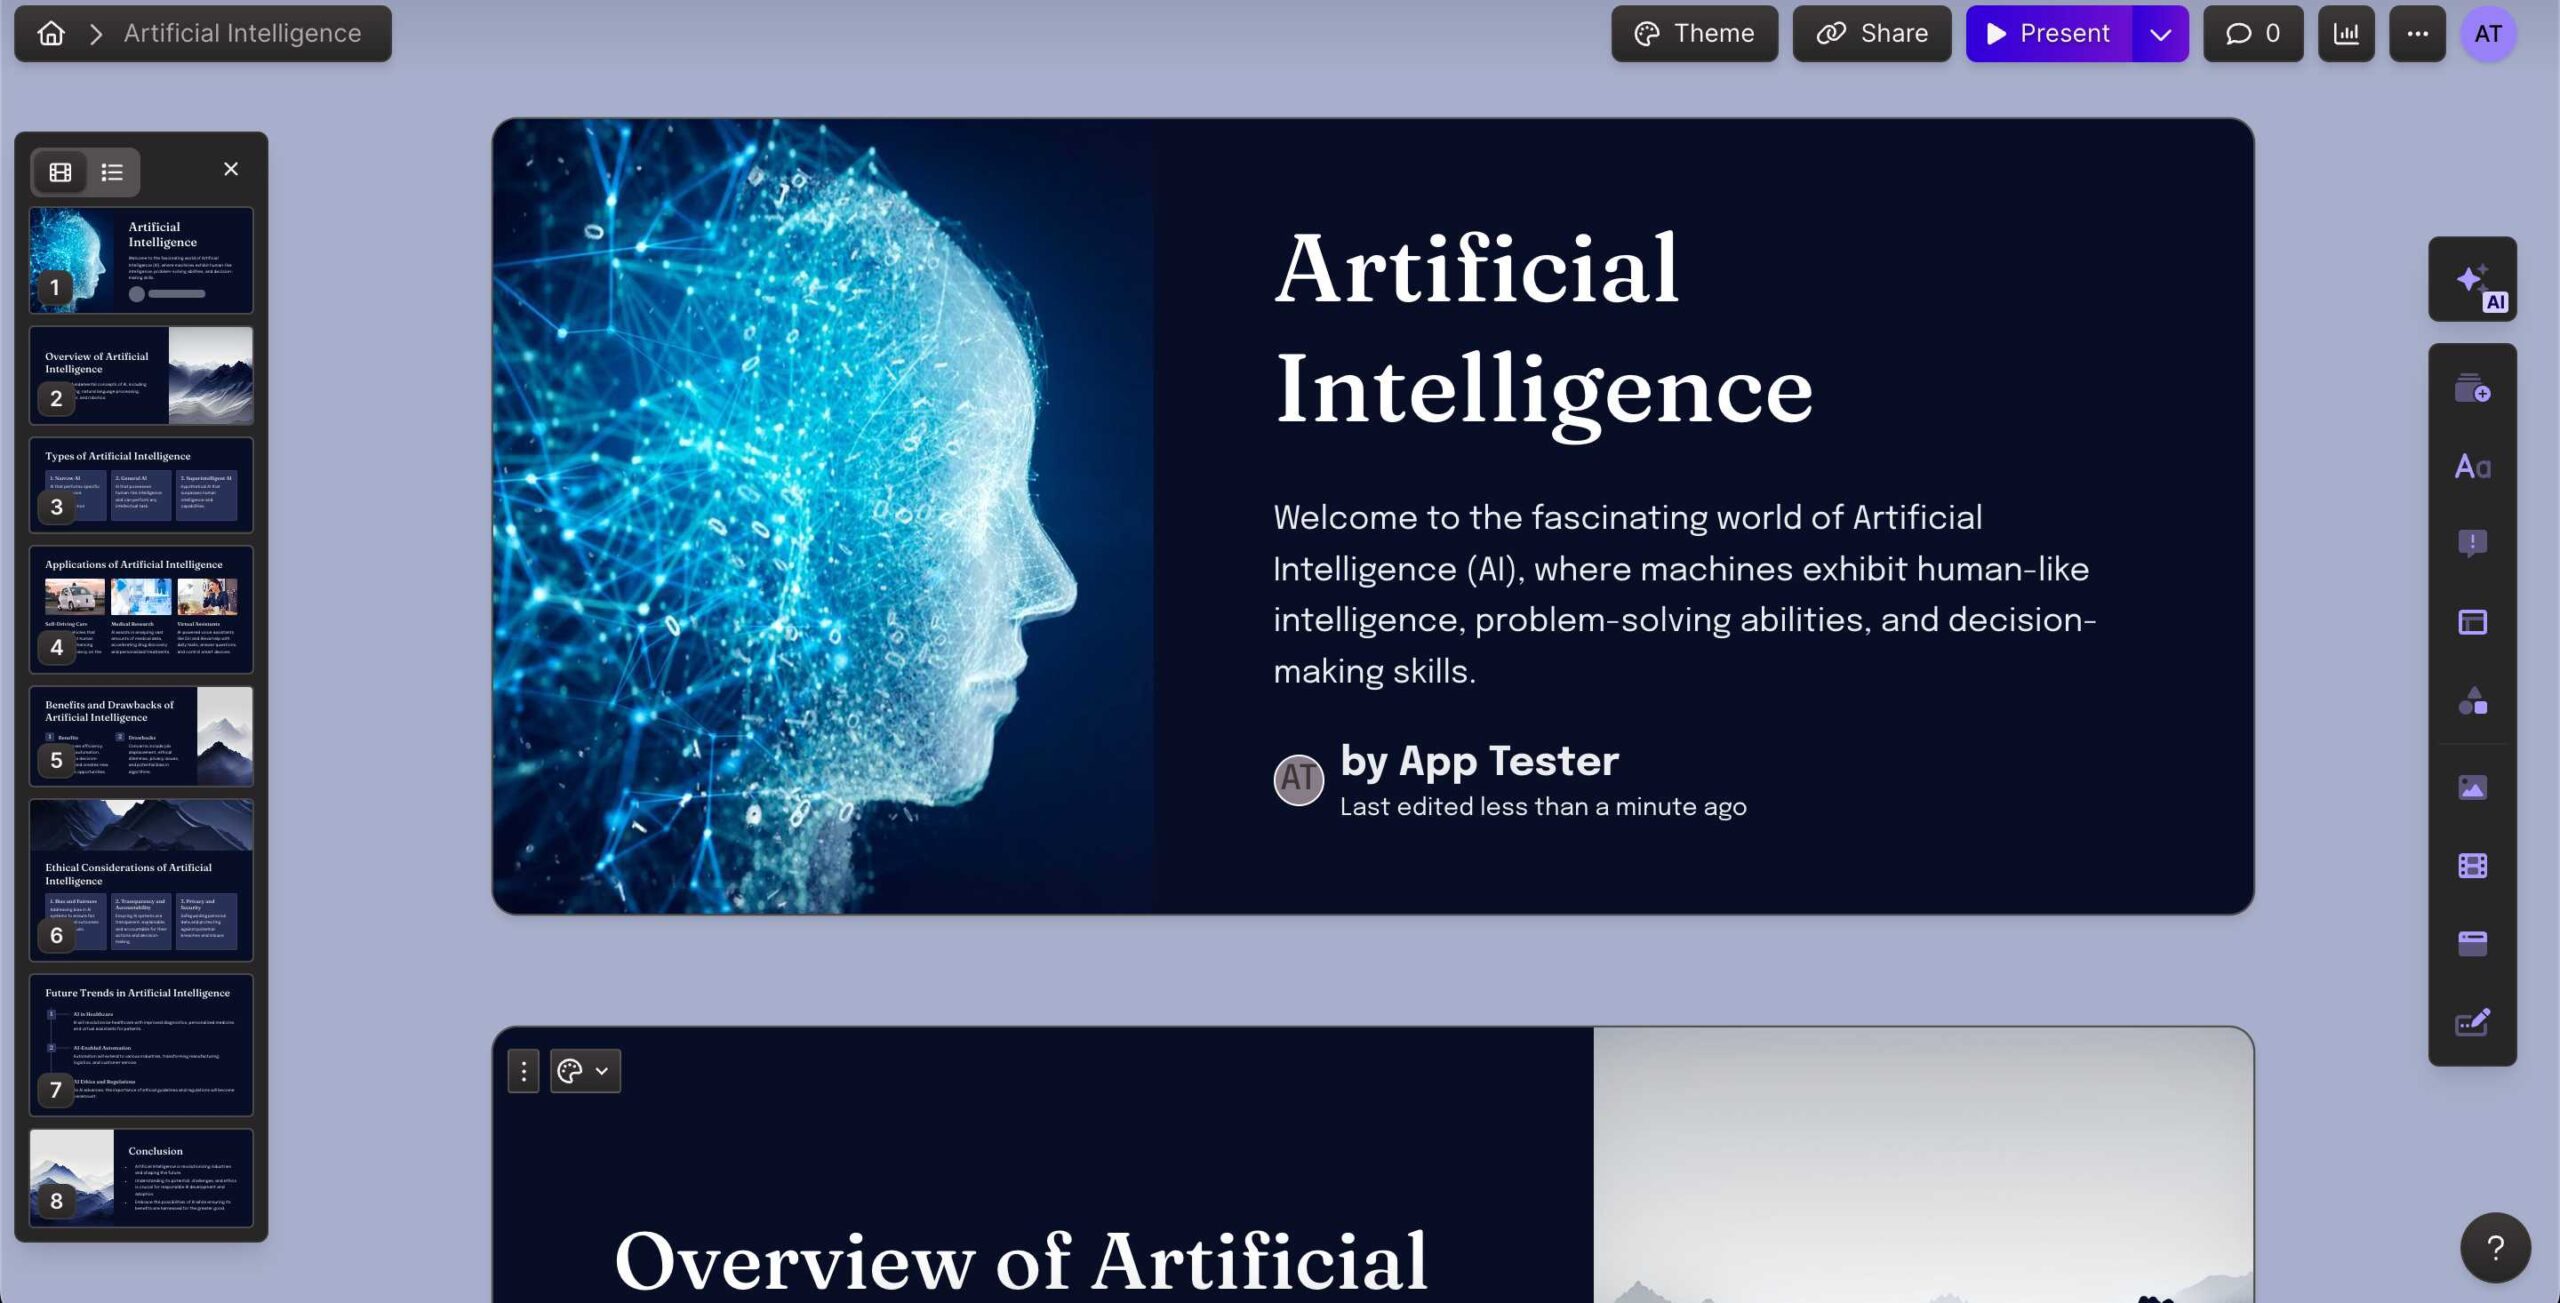The height and width of the screenshot is (1303, 2560).
Task: Click the layout/template icon in sidebar
Action: click(2474, 623)
